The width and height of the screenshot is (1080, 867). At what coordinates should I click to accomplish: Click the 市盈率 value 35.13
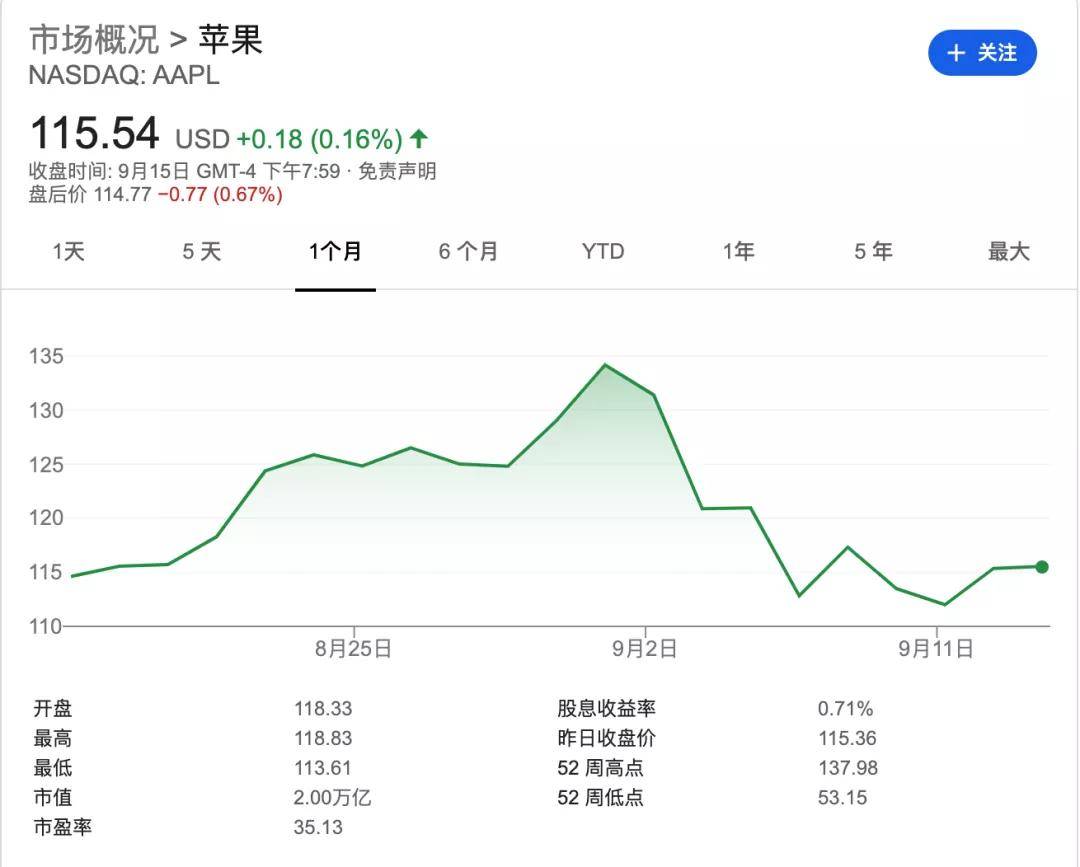pos(318,828)
